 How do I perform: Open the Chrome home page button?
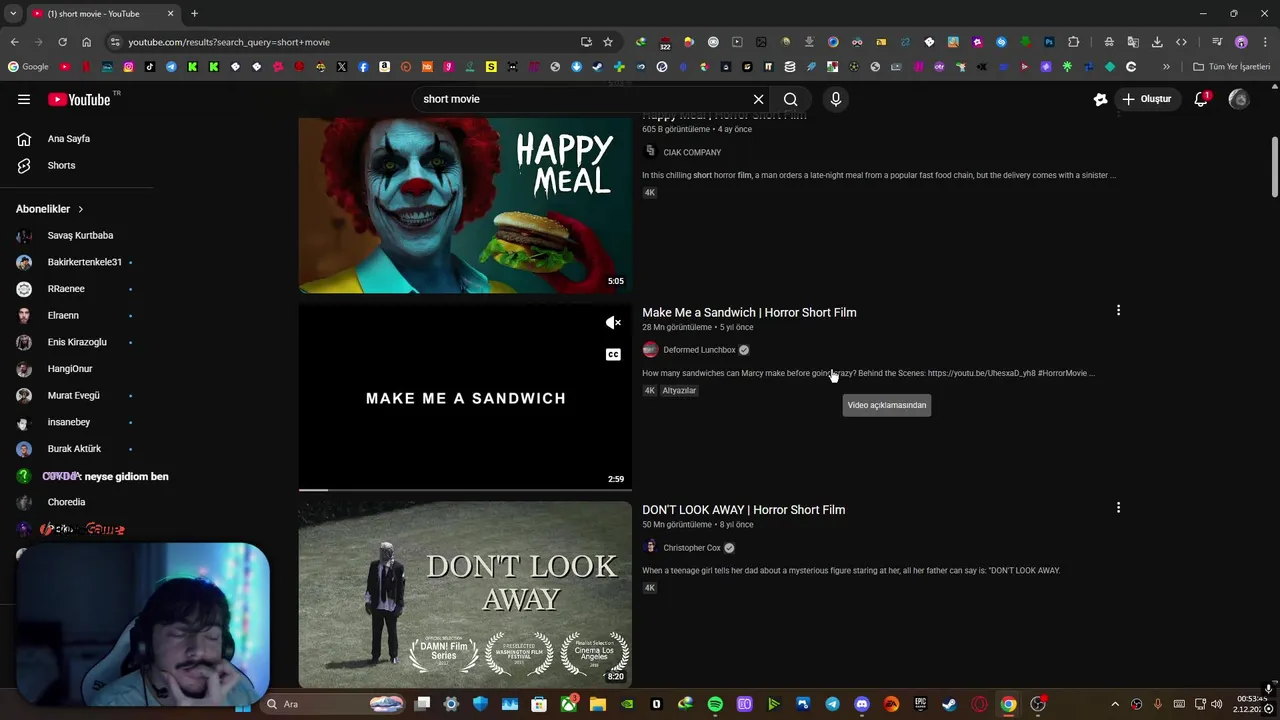click(x=86, y=42)
